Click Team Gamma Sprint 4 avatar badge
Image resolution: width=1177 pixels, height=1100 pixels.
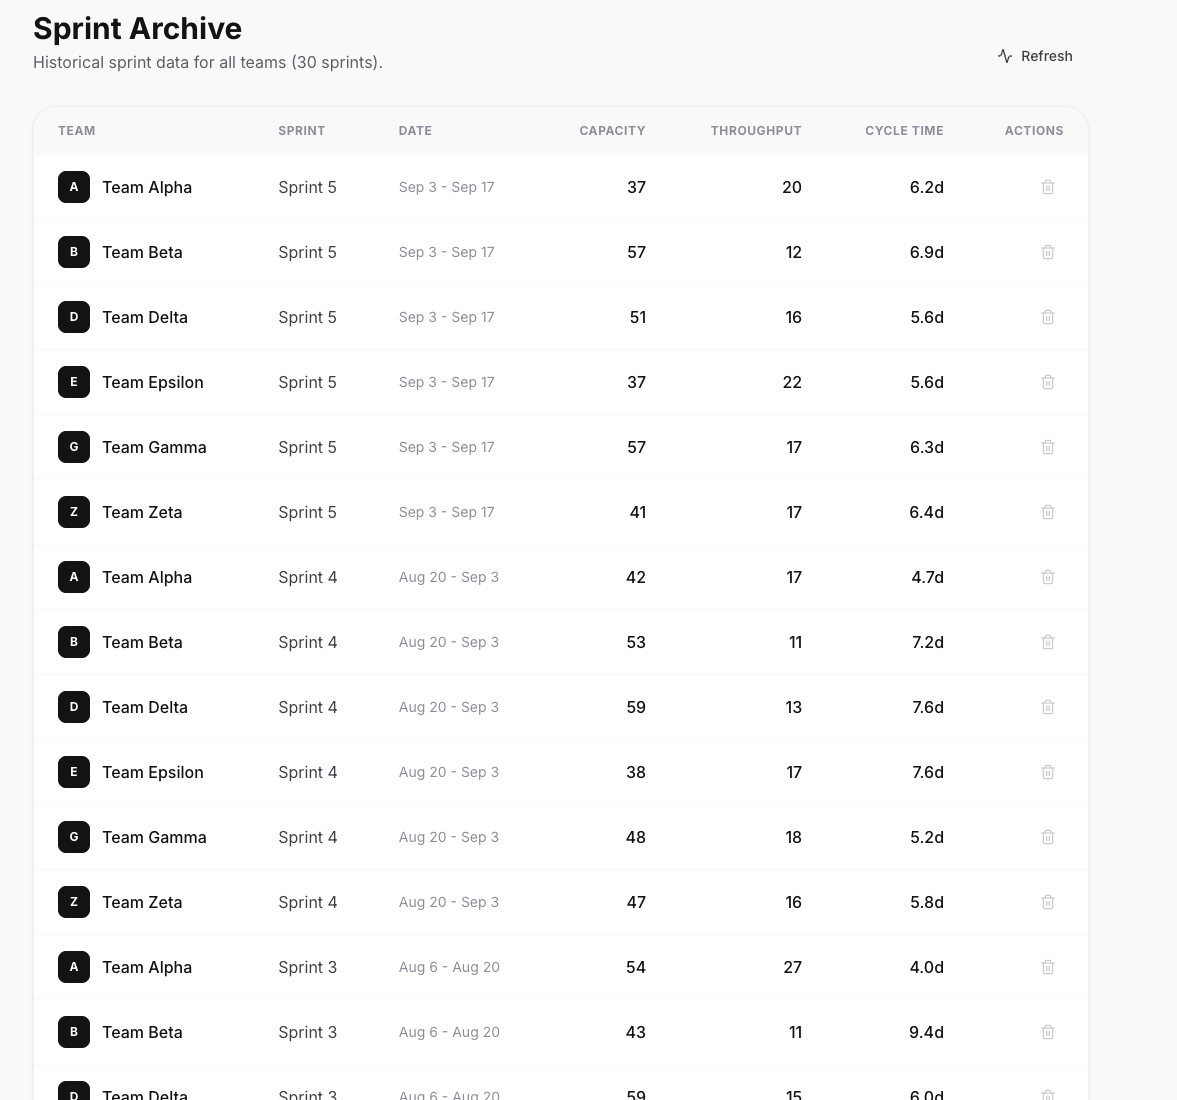point(74,837)
